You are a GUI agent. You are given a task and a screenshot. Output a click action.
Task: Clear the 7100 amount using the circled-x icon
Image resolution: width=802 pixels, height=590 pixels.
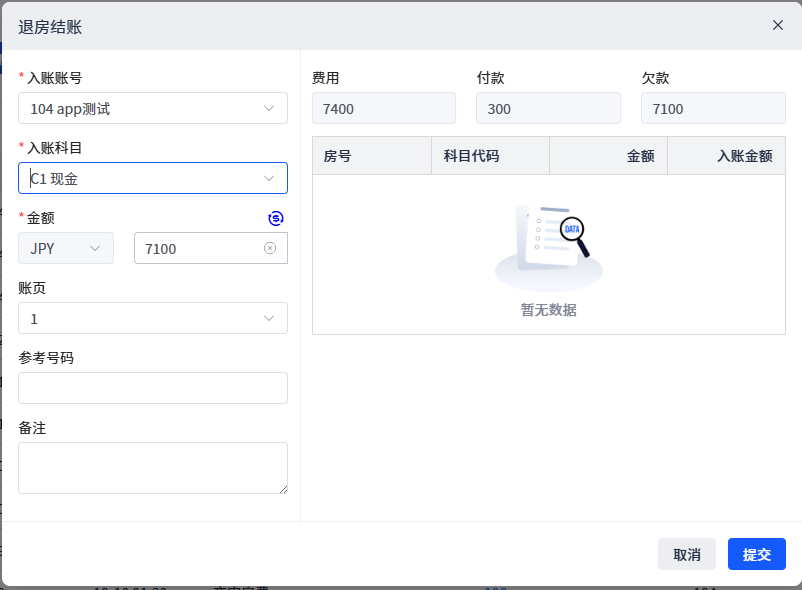[270, 248]
